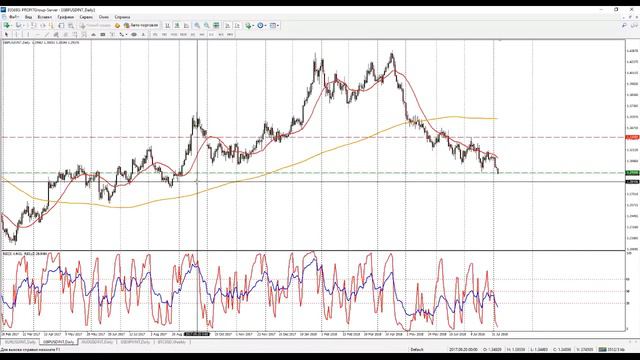This screenshot has width=640, height=360.
Task: Toggle chart auto scroll icon
Action: (x=227, y=25)
